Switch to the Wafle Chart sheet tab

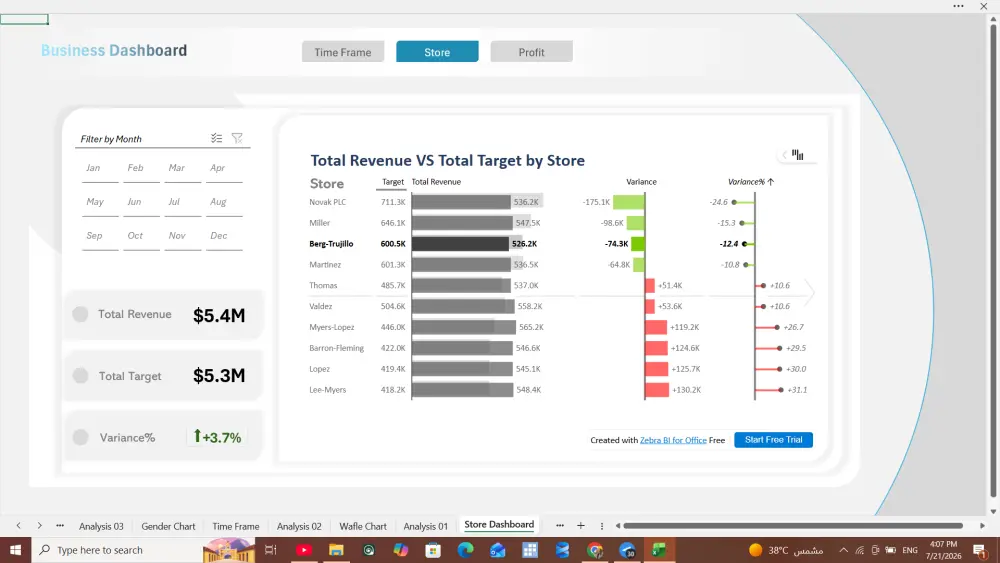362,526
